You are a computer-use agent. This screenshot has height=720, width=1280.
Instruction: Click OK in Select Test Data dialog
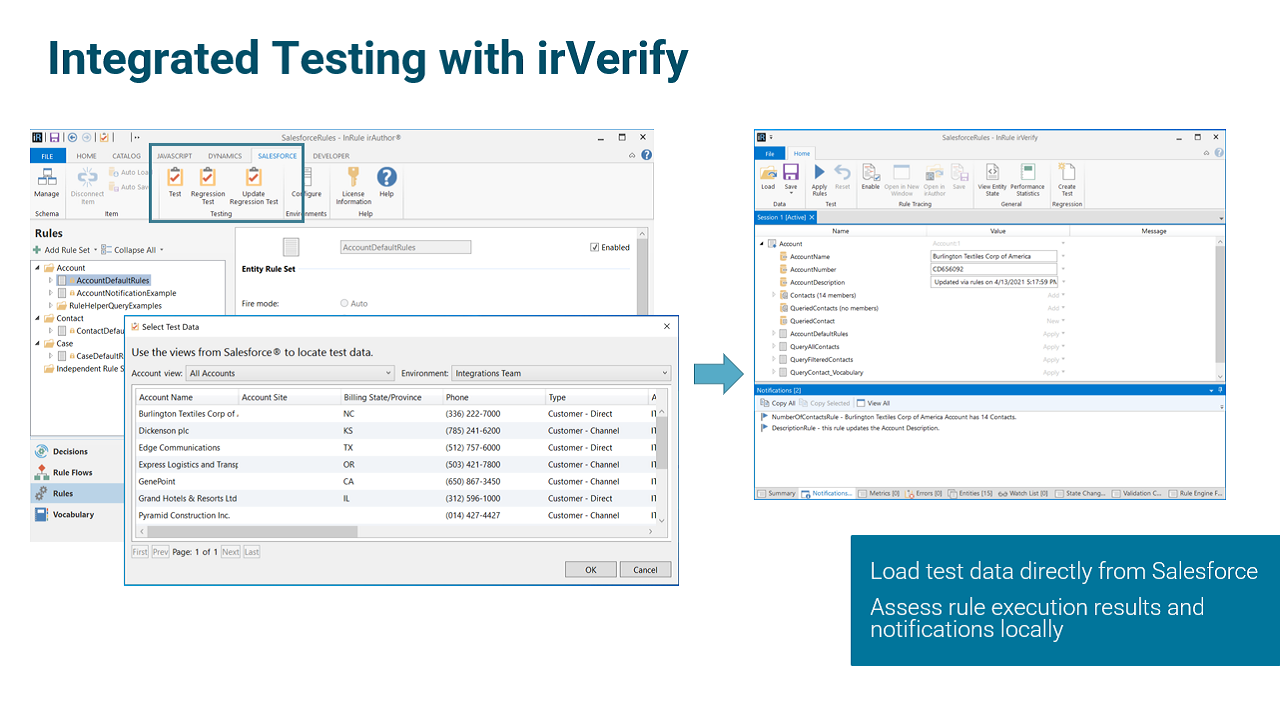point(590,570)
